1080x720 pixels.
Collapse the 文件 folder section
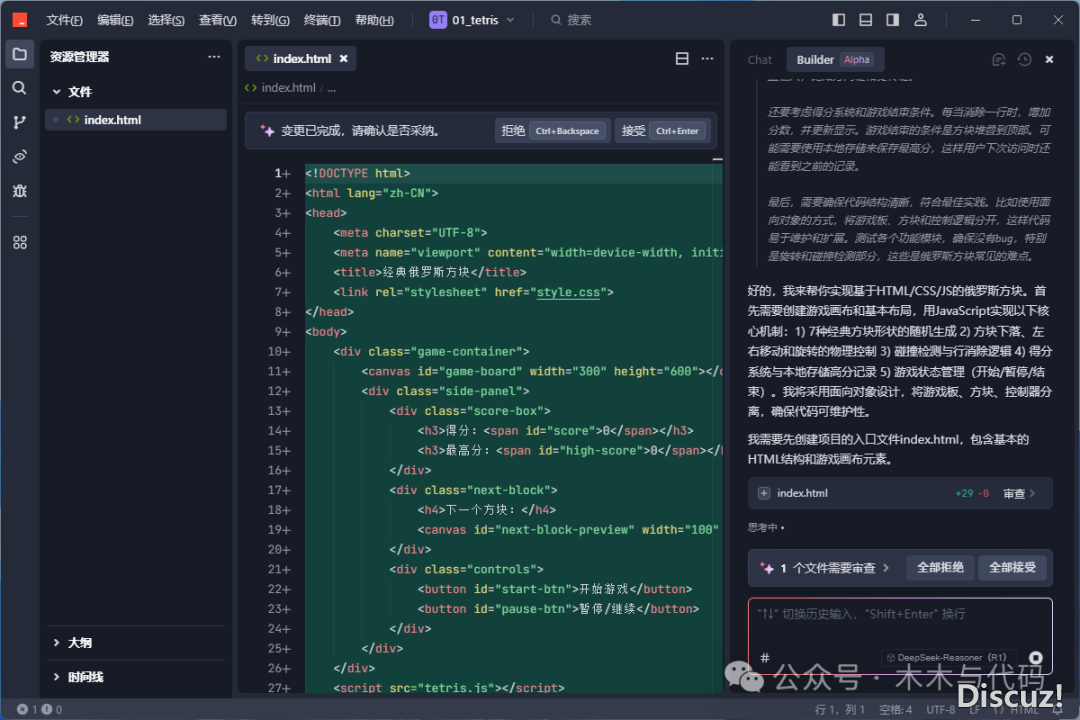[x=57, y=92]
